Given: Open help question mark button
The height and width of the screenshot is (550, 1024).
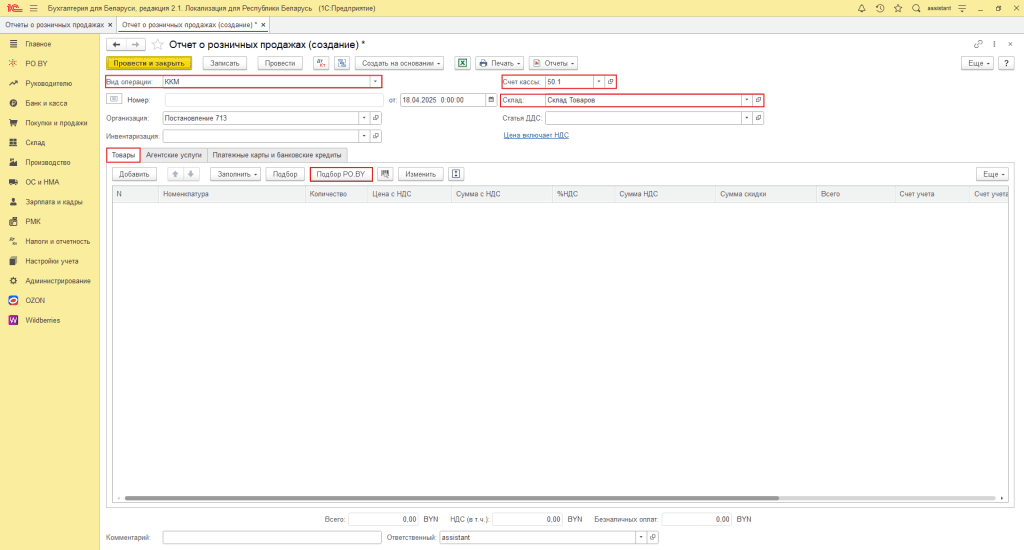Looking at the screenshot, I should (1006, 63).
